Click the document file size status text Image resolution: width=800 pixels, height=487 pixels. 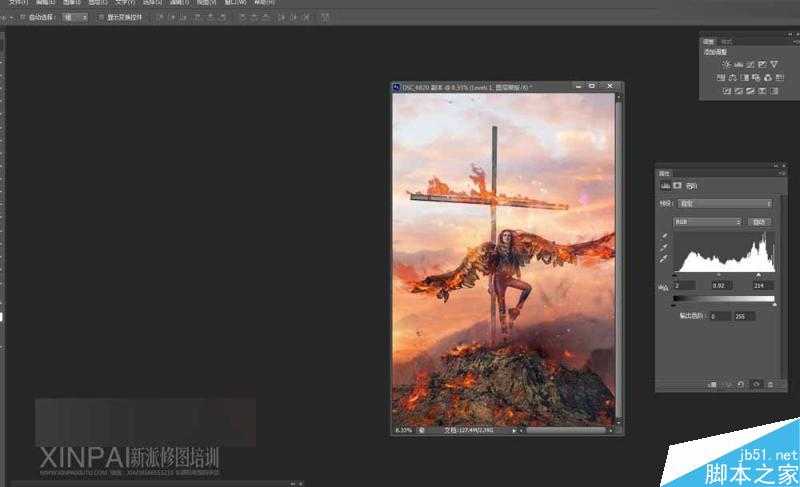point(468,430)
